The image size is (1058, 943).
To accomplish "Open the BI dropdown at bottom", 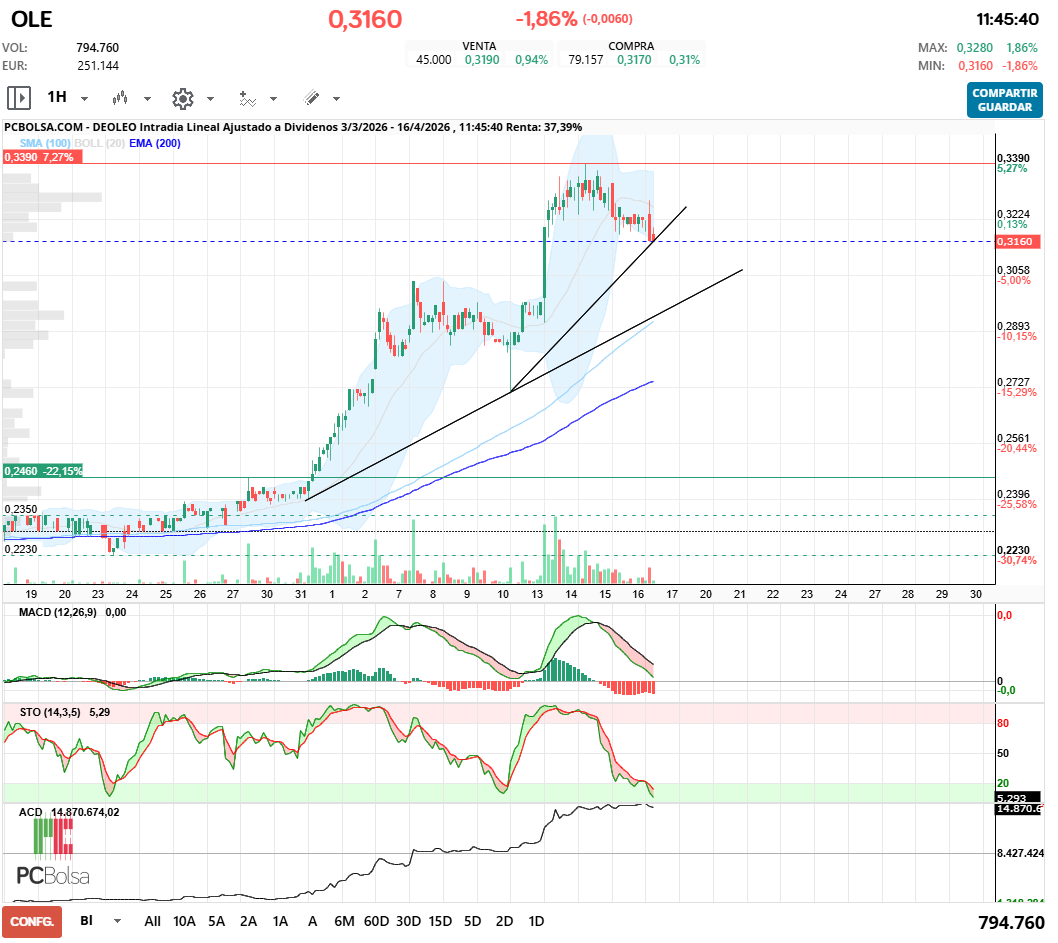I will click(x=117, y=921).
